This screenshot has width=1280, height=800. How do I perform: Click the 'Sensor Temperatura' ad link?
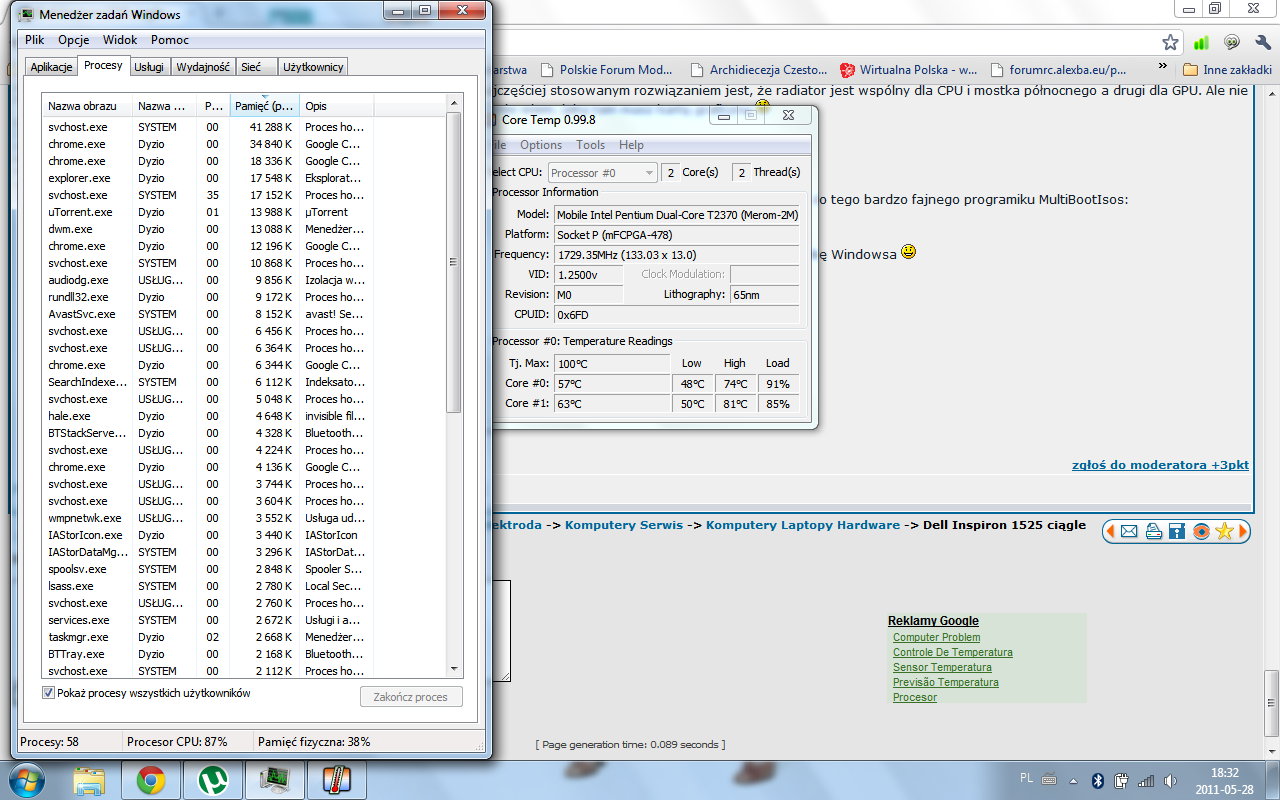[942, 667]
